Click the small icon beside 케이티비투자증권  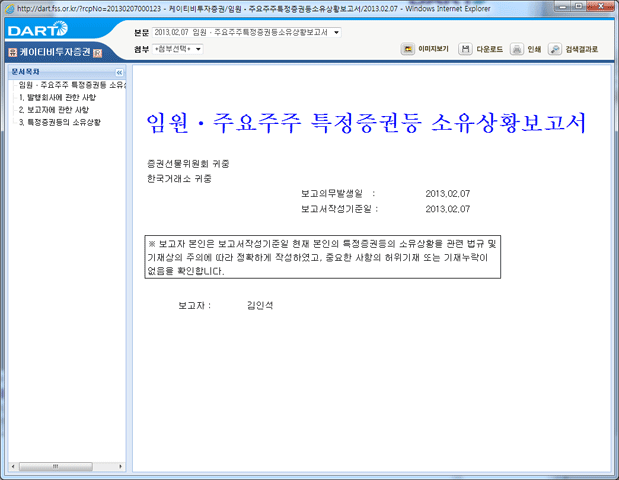[x=97, y=51]
